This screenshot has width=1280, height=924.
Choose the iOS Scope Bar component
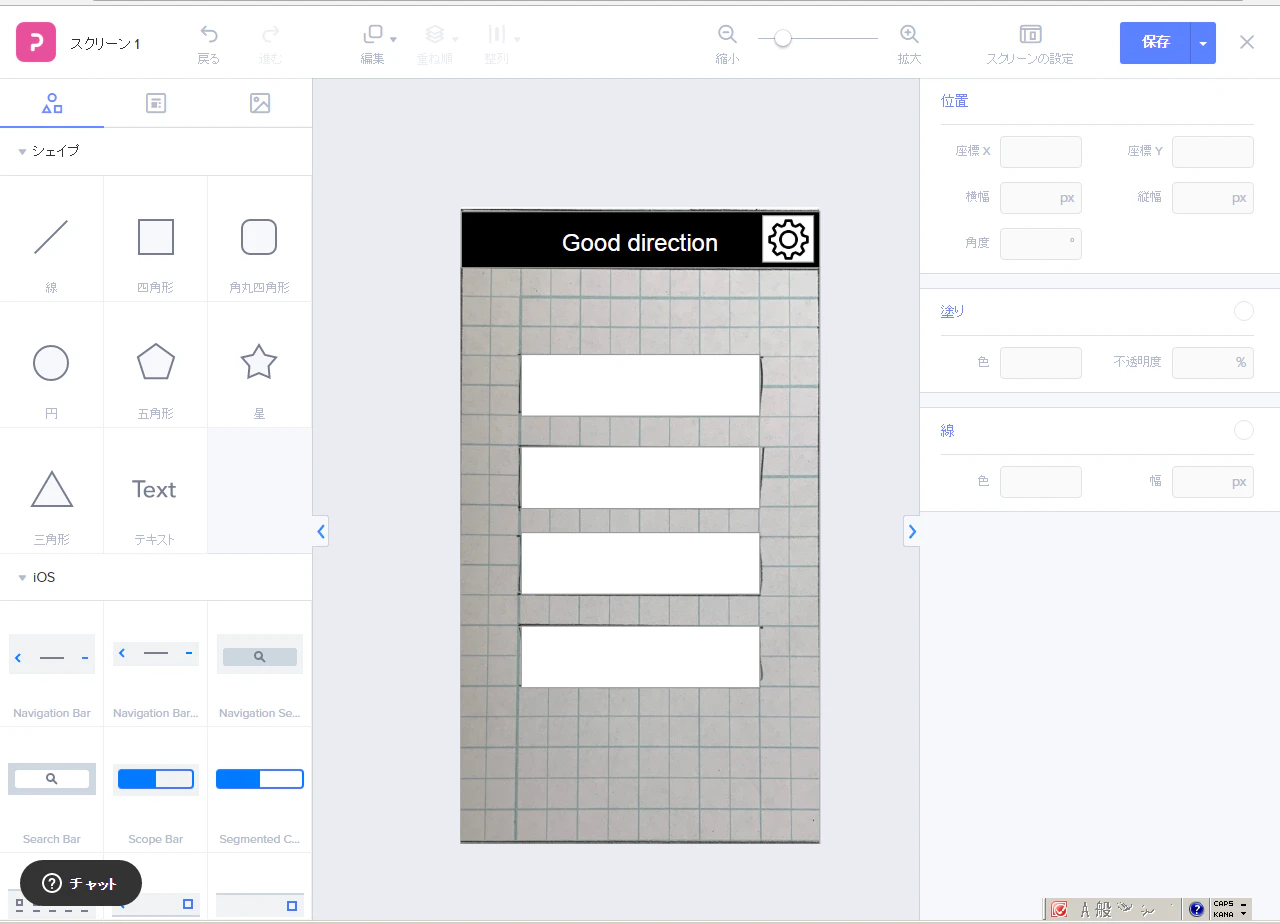[x=156, y=779]
